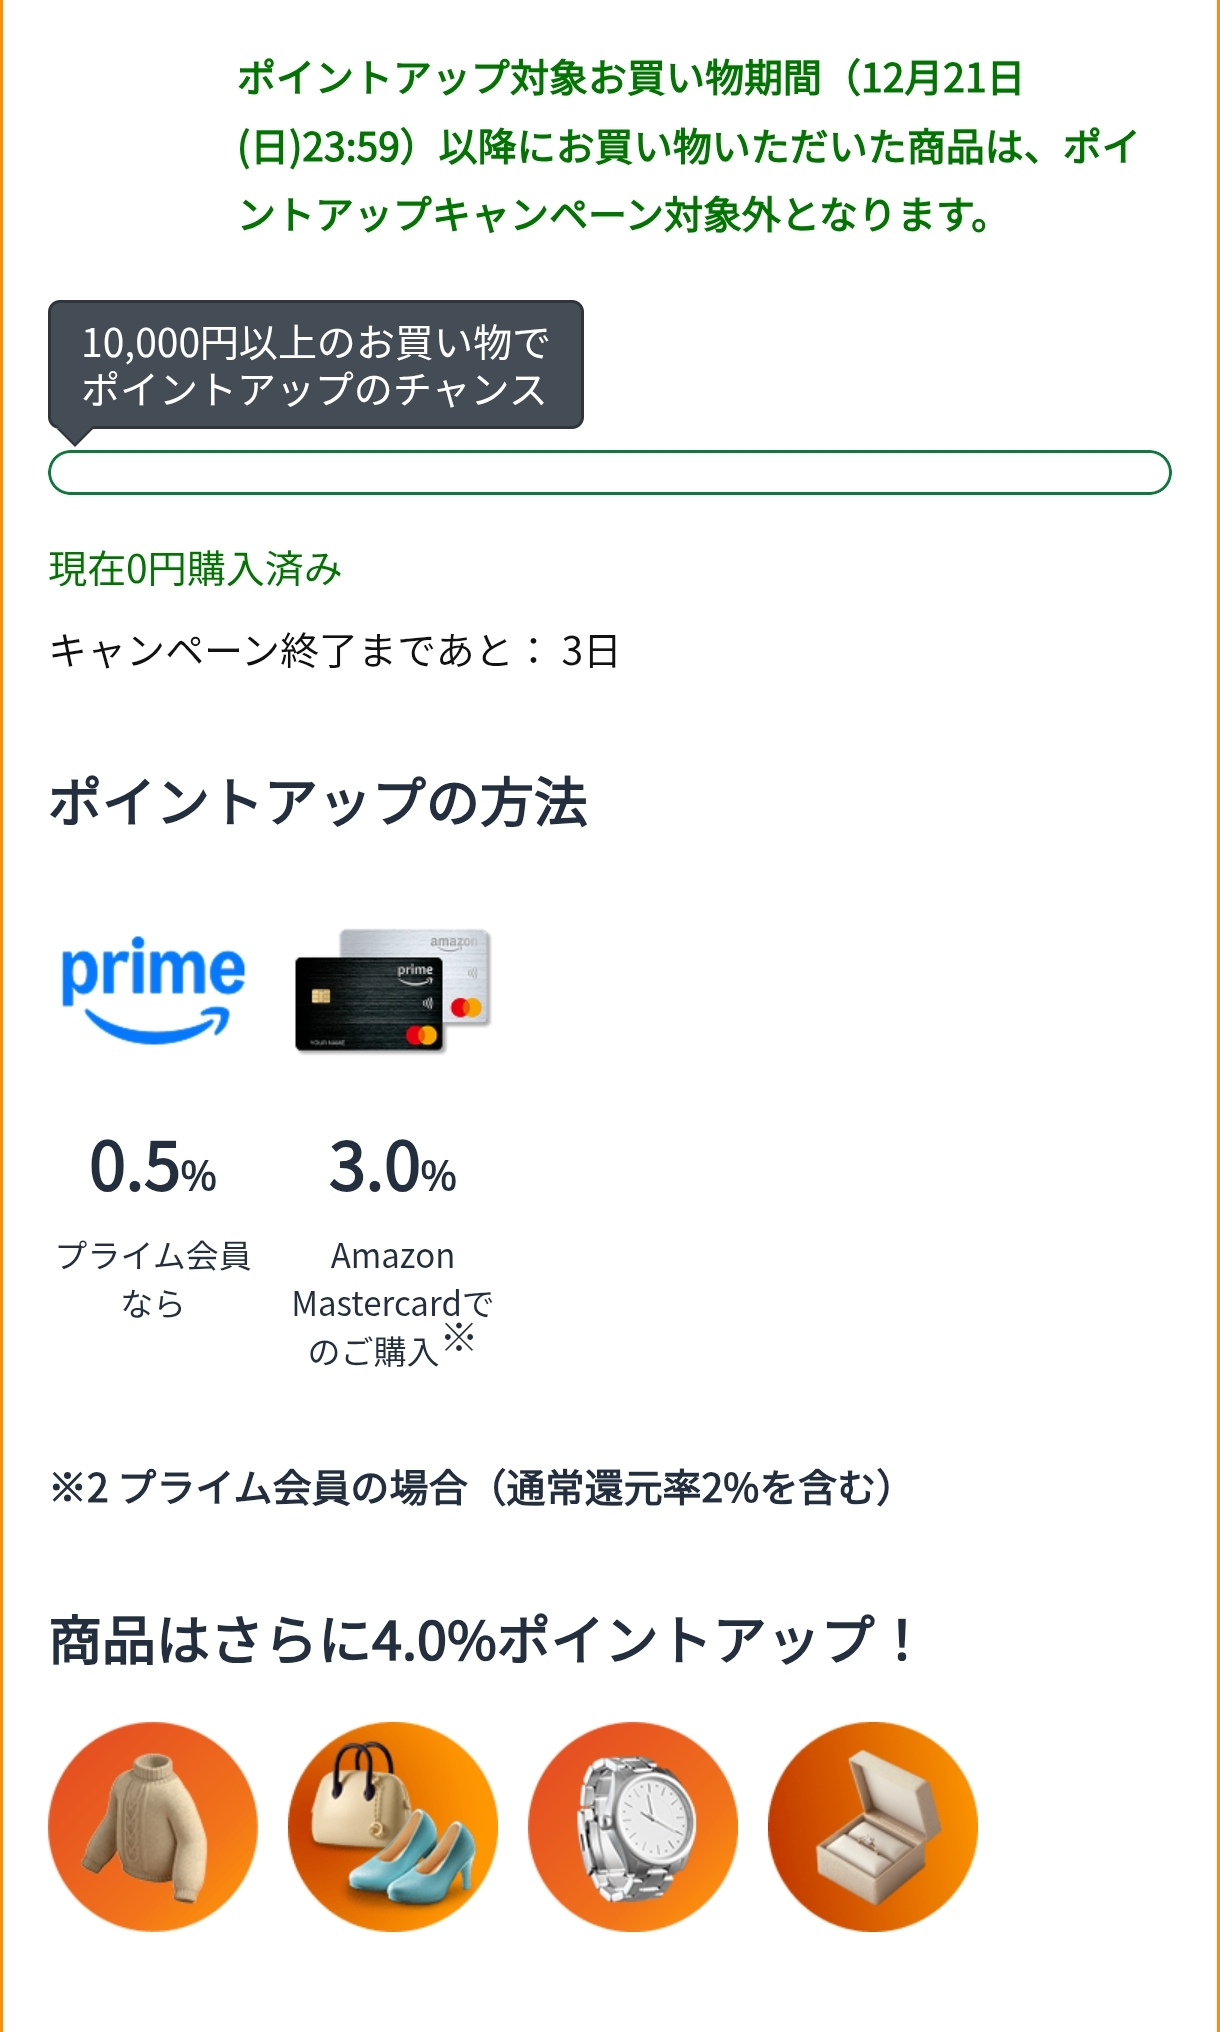Click the ※2 プライム会員の場合 footnote
The height and width of the screenshot is (2032, 1220).
click(x=472, y=1488)
